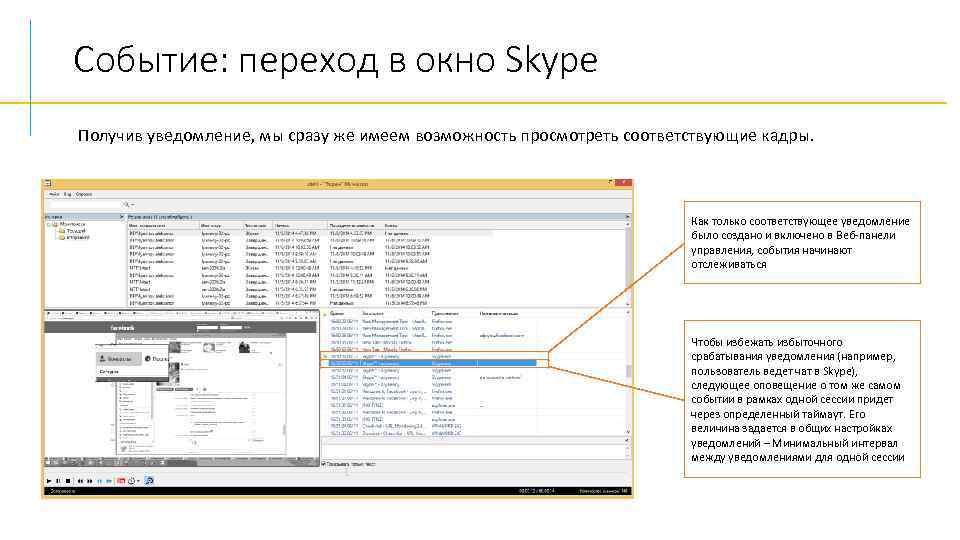Click the recorded screen preview with the Facebook page
Image resolution: width=960 pixels, height=540 pixels.
182,389
